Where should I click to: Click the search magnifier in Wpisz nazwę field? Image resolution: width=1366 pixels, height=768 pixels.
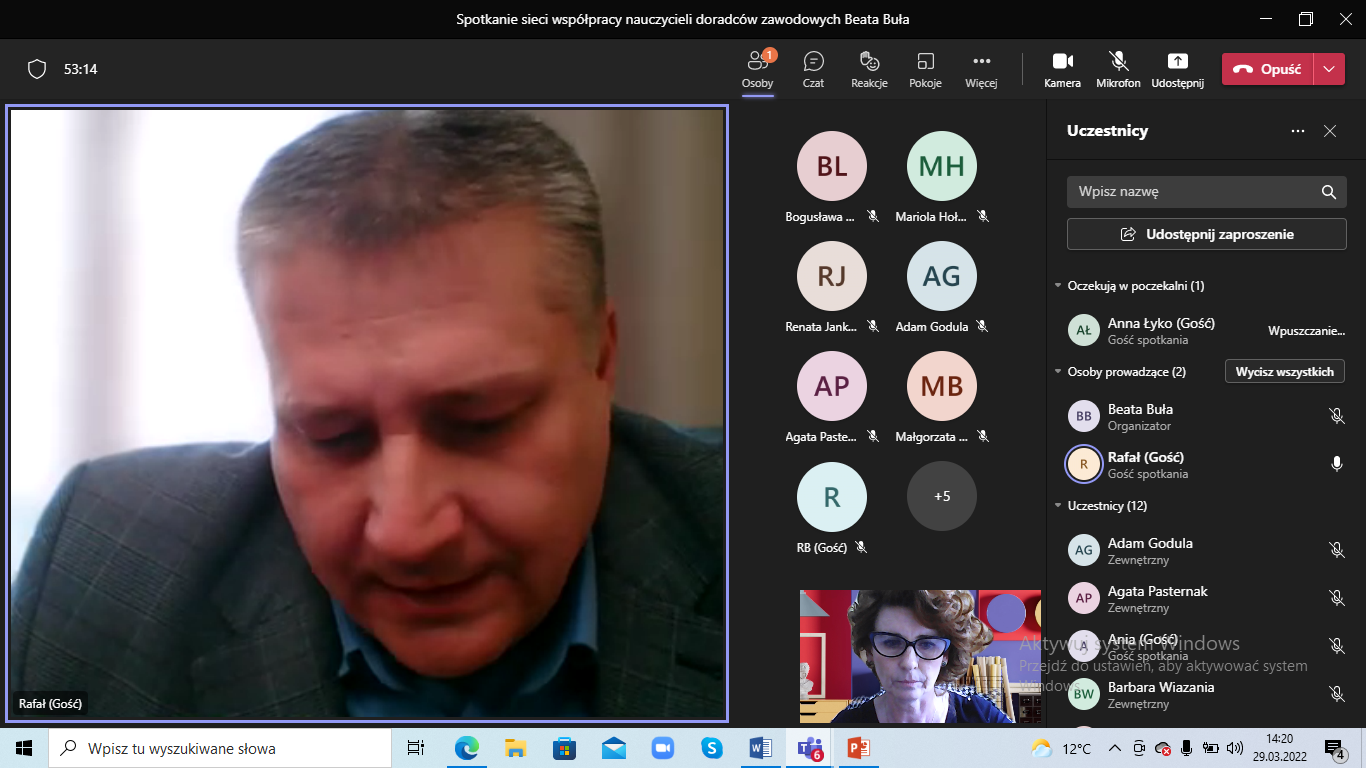[x=1328, y=192]
